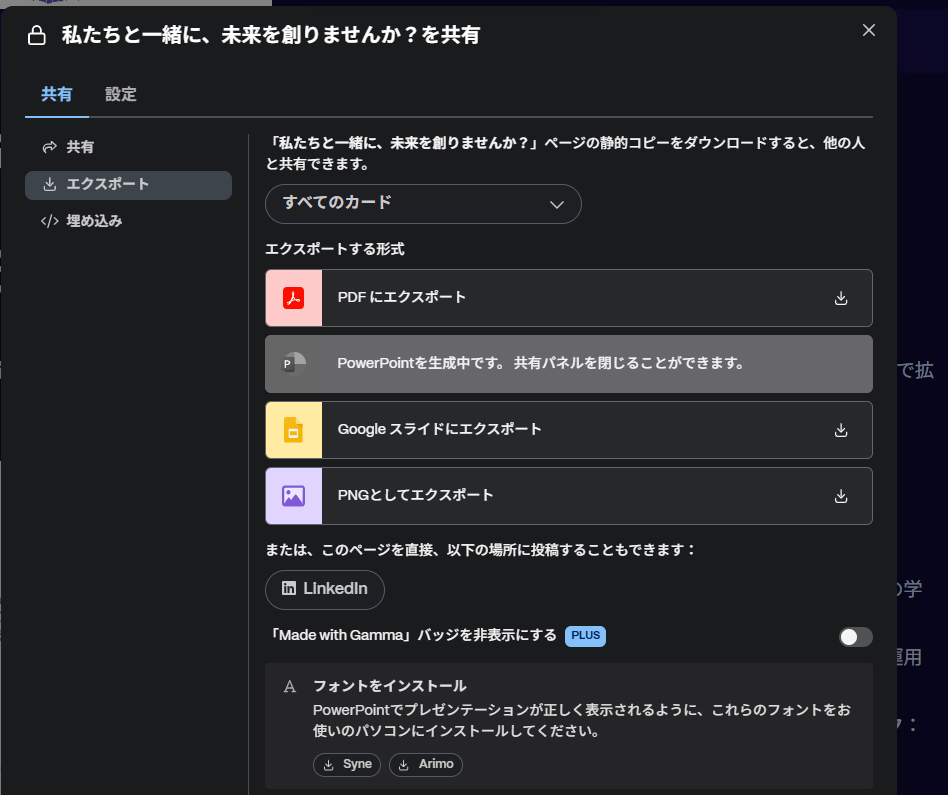This screenshot has height=795, width=948.
Task: Click the PNG export purple image icon
Action: [293, 496]
